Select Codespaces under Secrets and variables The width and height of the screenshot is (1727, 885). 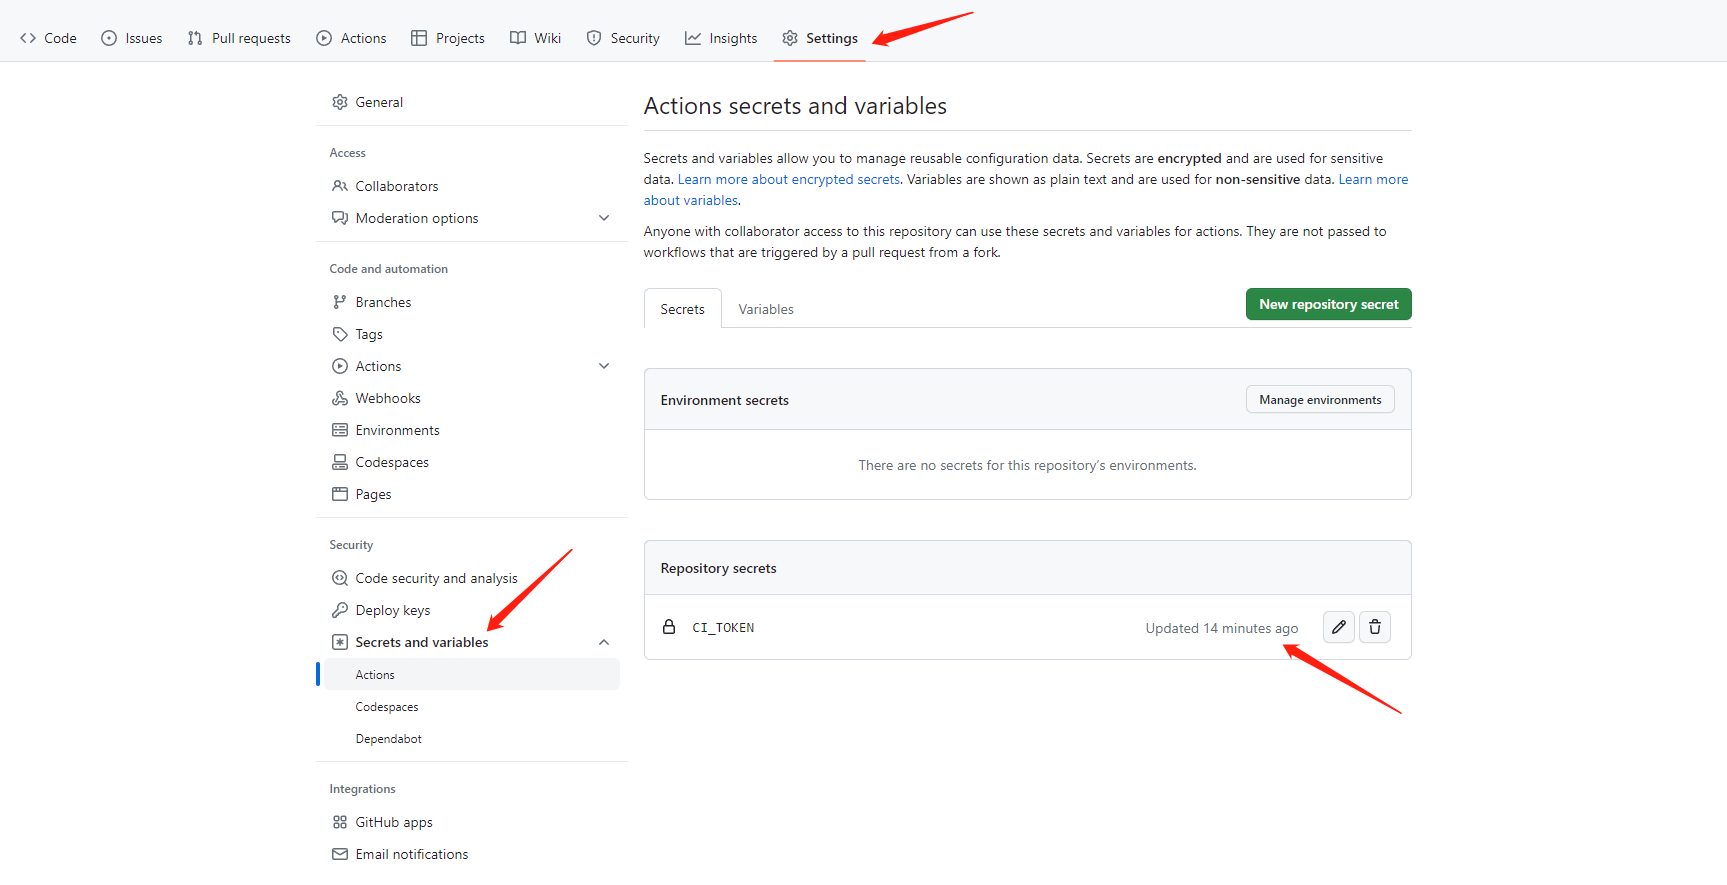[472, 706]
